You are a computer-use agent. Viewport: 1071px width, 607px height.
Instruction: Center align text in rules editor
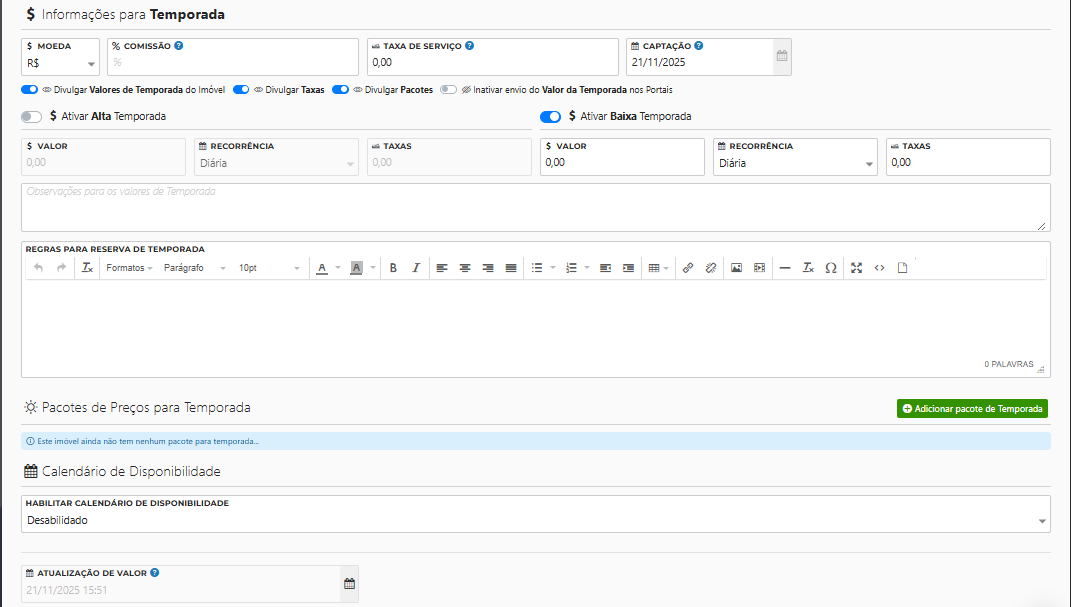(465, 268)
